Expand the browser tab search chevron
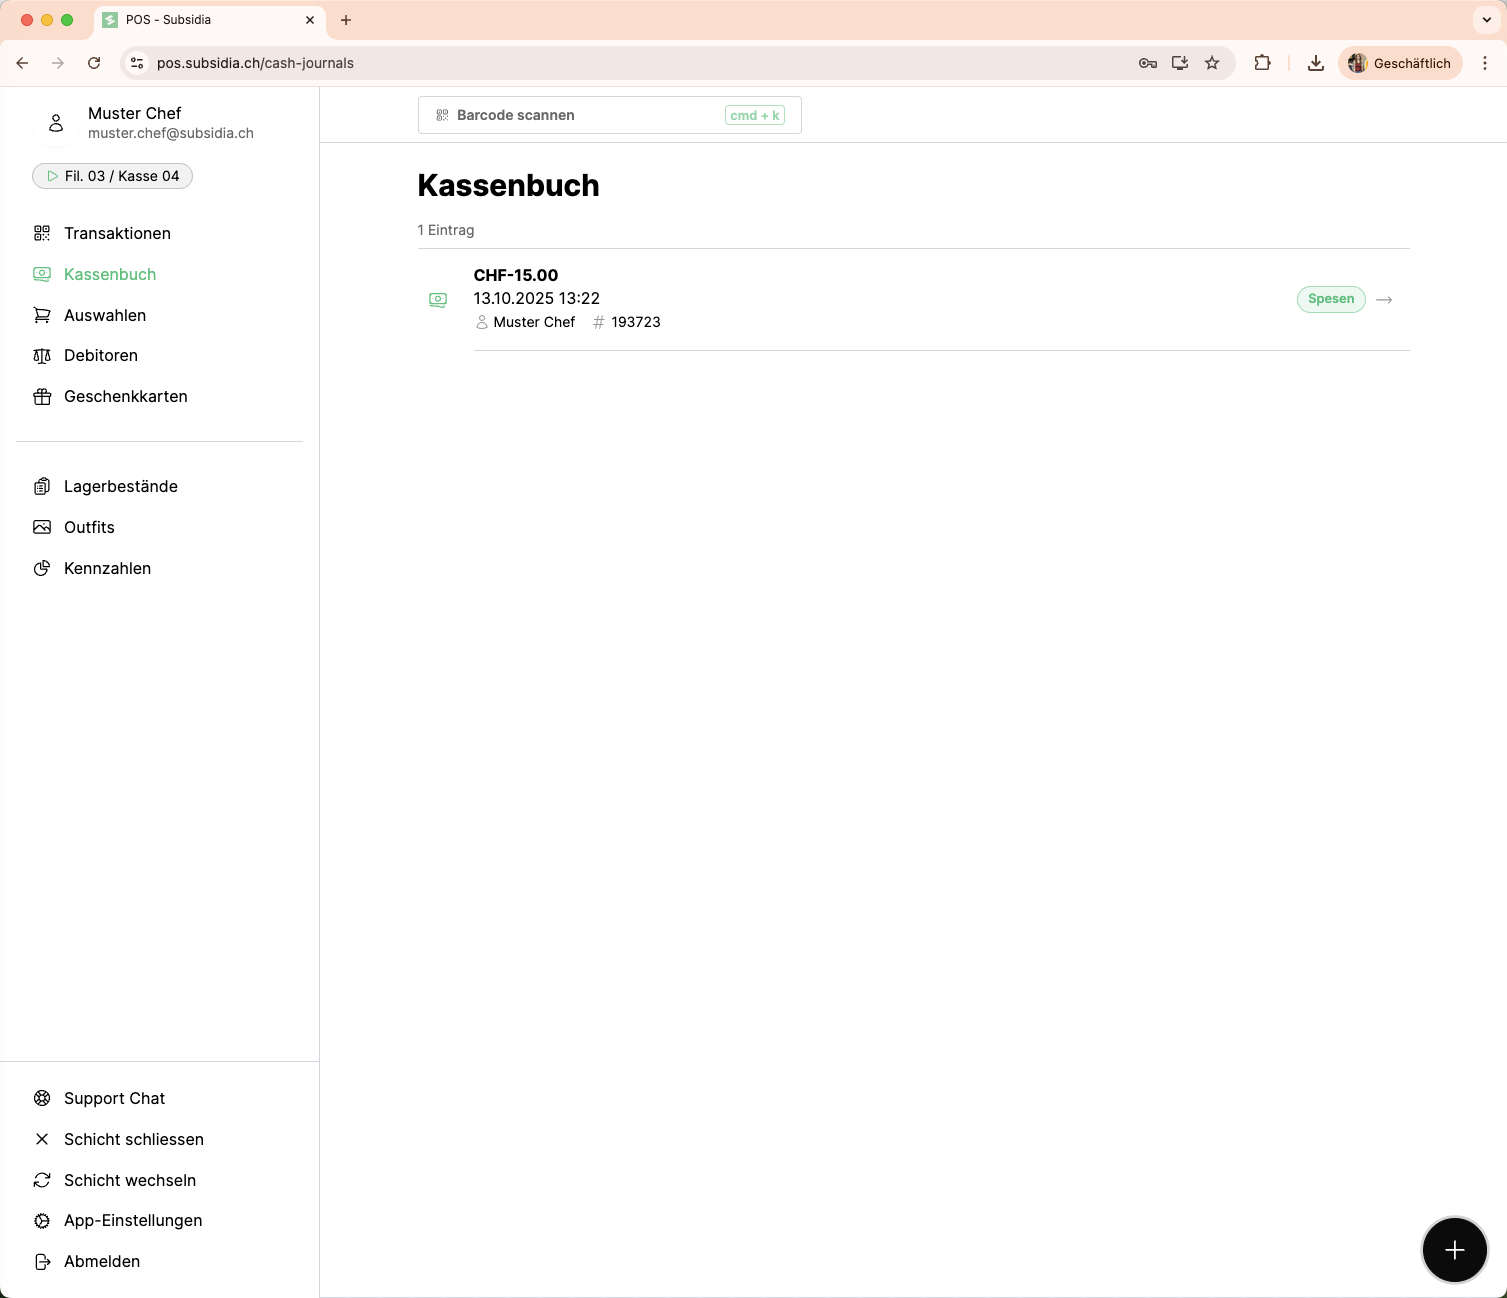Screen dimensions: 1507x1298 tap(1486, 20)
